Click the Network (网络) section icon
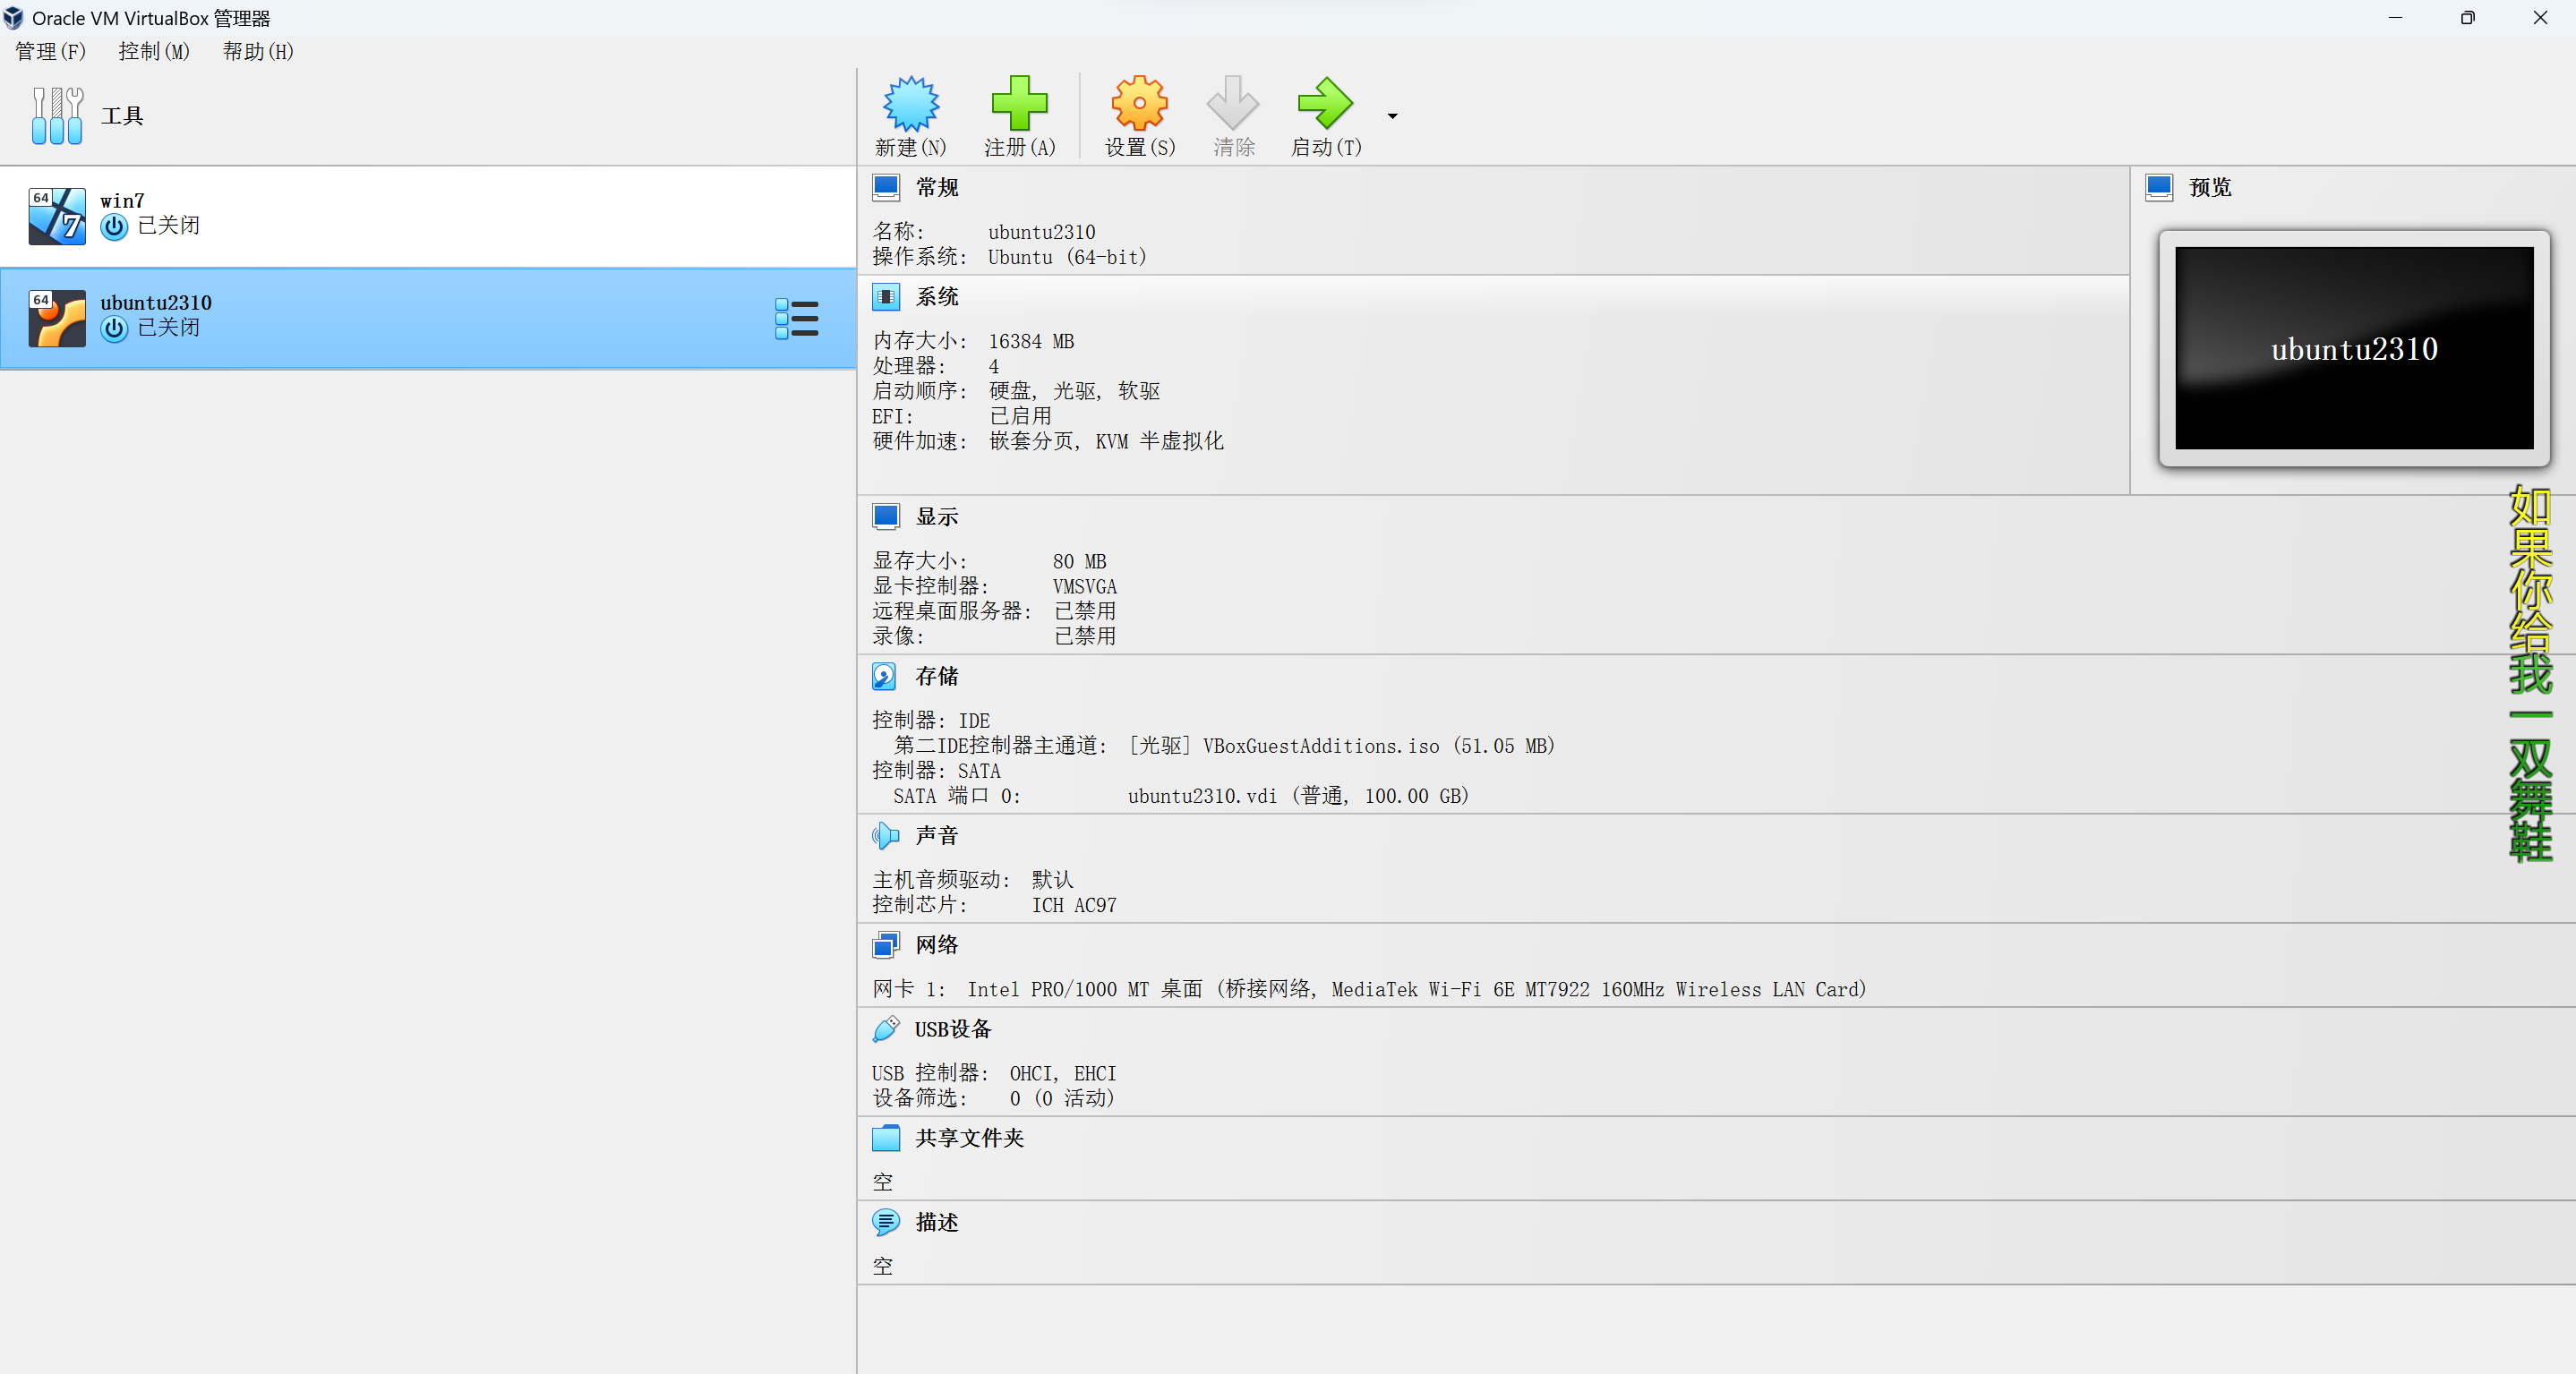 click(x=886, y=945)
